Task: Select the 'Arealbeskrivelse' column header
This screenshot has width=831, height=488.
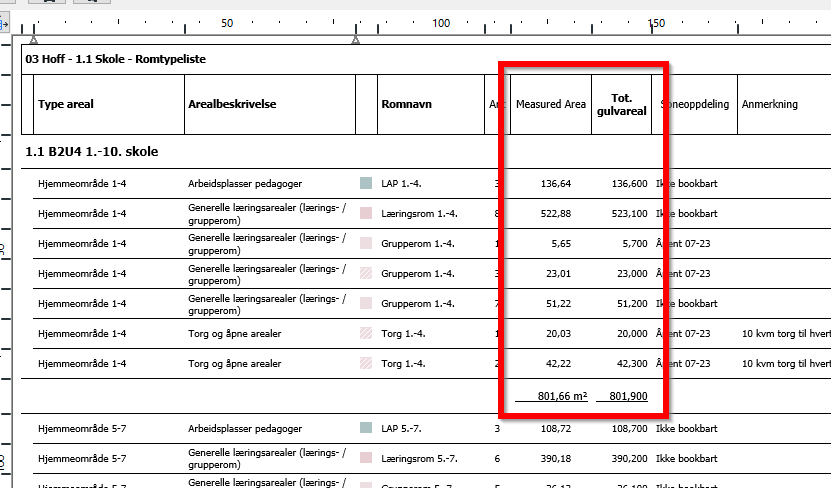Action: tap(232, 104)
